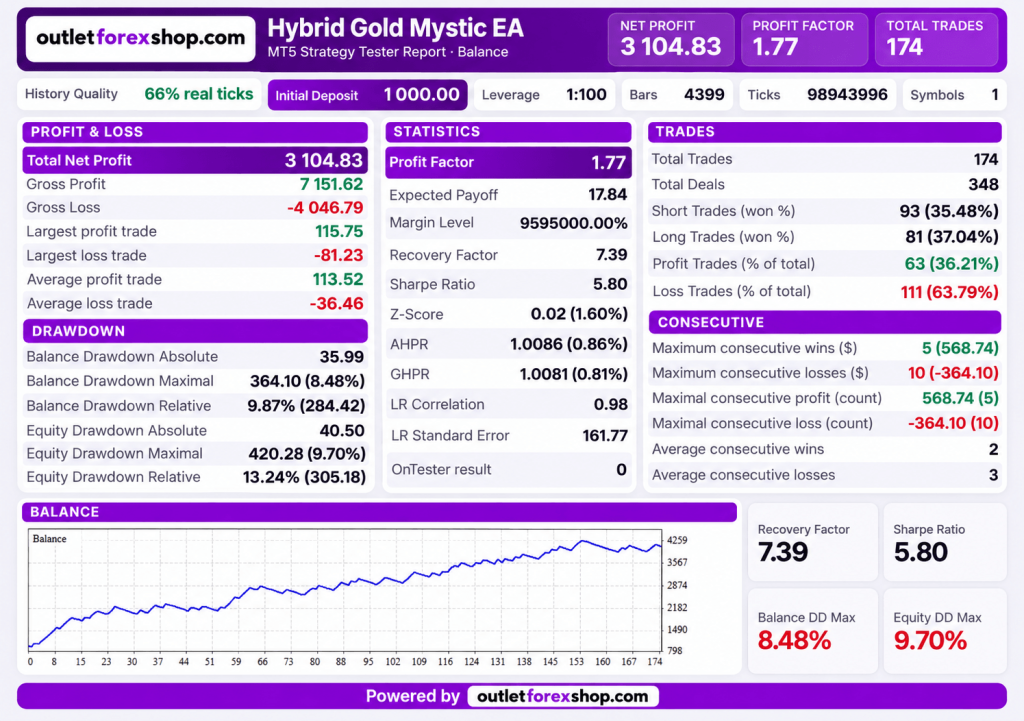Click Recovery Factor row in Statistics panel
Viewport: 1024px width, 721px height.
[509, 255]
